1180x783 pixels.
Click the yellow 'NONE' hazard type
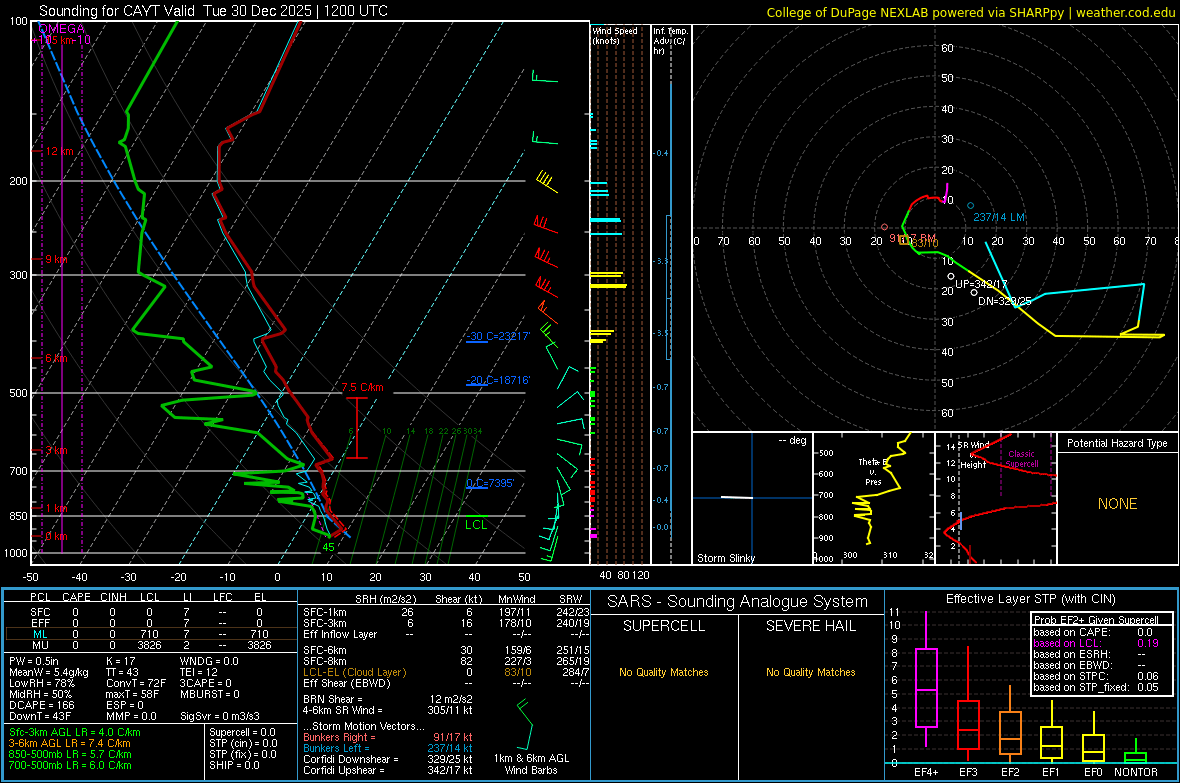pyautogui.click(x=1117, y=504)
